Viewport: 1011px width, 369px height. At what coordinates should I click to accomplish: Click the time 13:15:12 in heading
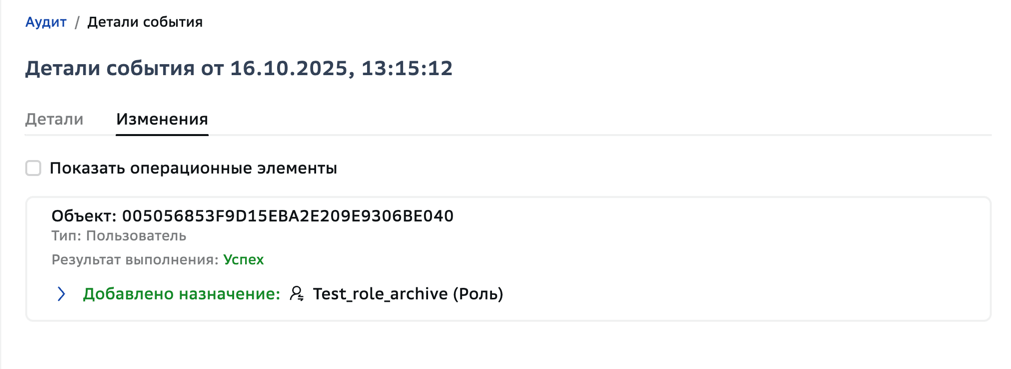pos(407,68)
